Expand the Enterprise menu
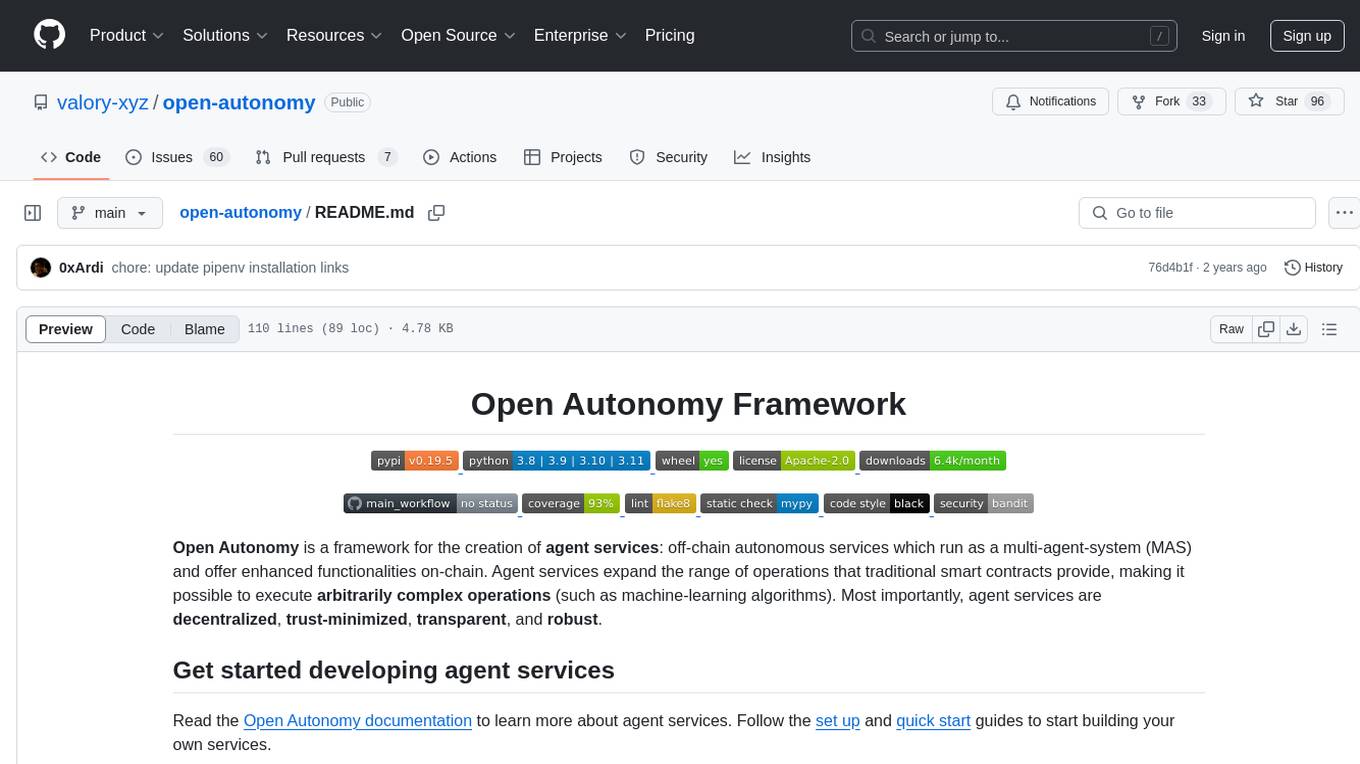 (x=580, y=35)
